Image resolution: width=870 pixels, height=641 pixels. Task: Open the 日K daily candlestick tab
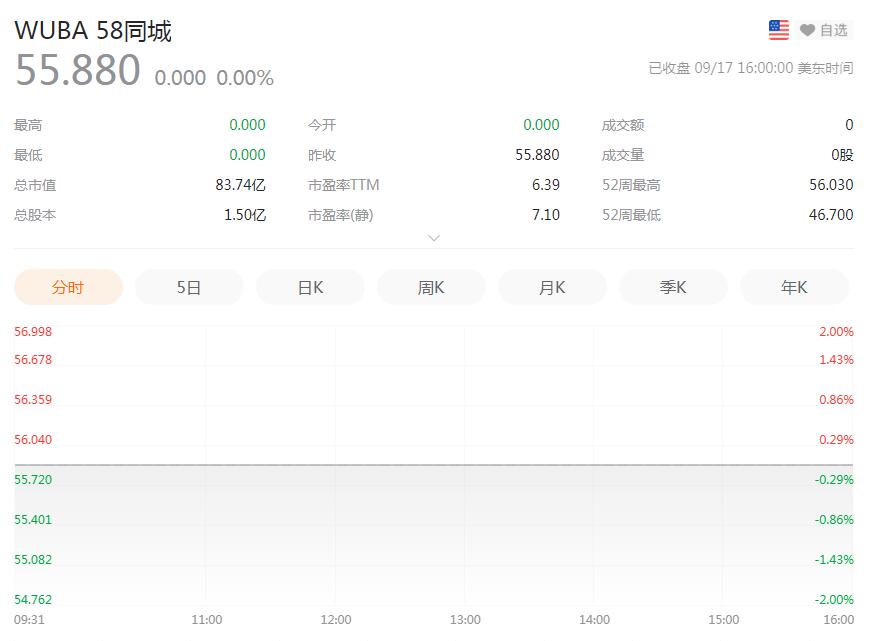pyautogui.click(x=310, y=287)
